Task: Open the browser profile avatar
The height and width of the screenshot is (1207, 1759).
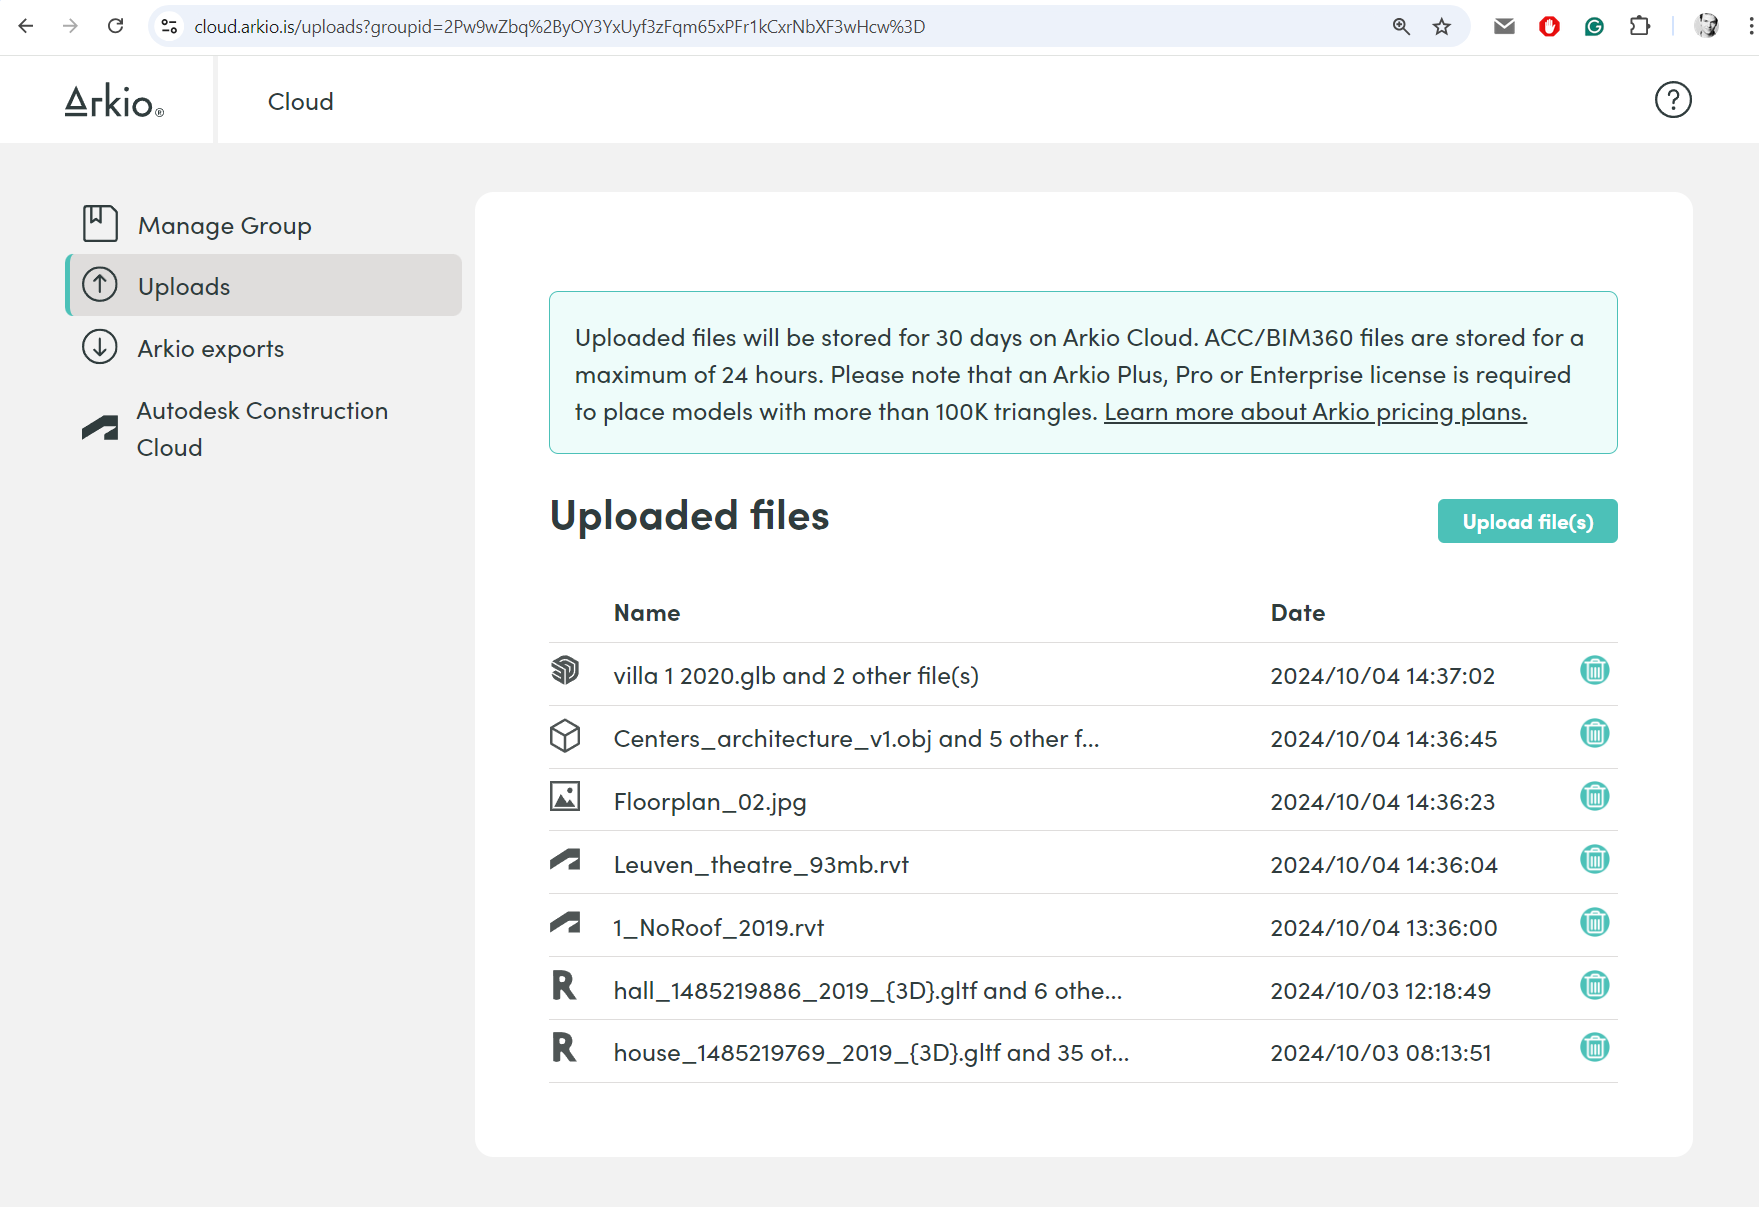Action: [x=1707, y=26]
